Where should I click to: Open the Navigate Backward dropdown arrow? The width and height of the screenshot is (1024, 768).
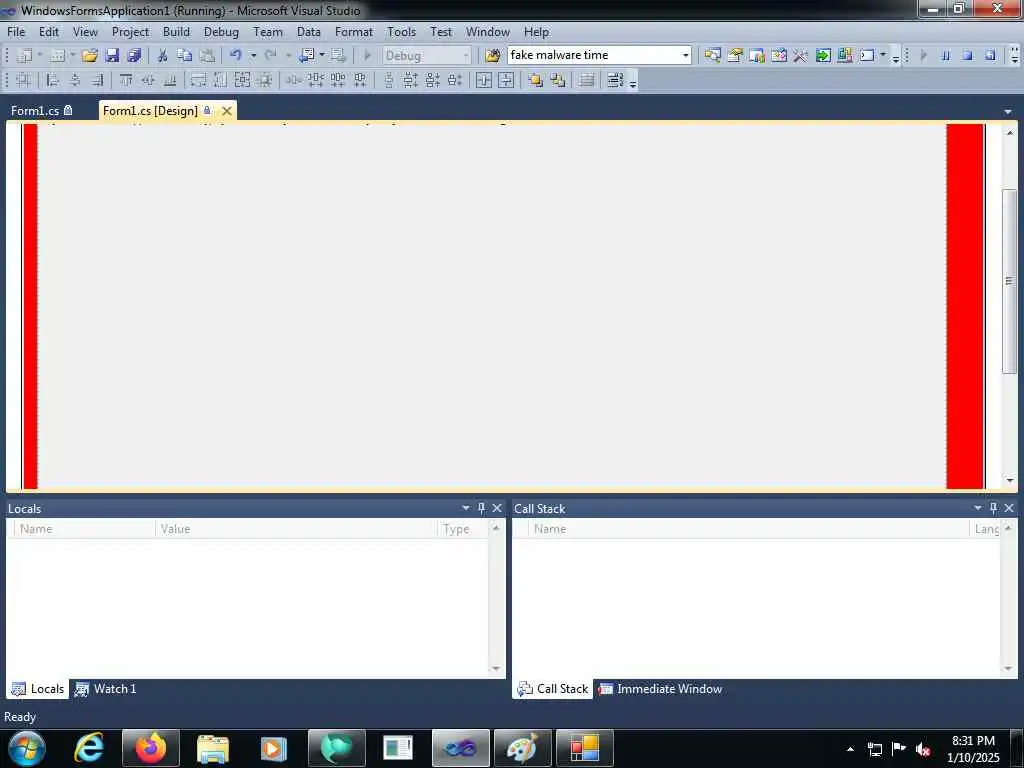321,56
